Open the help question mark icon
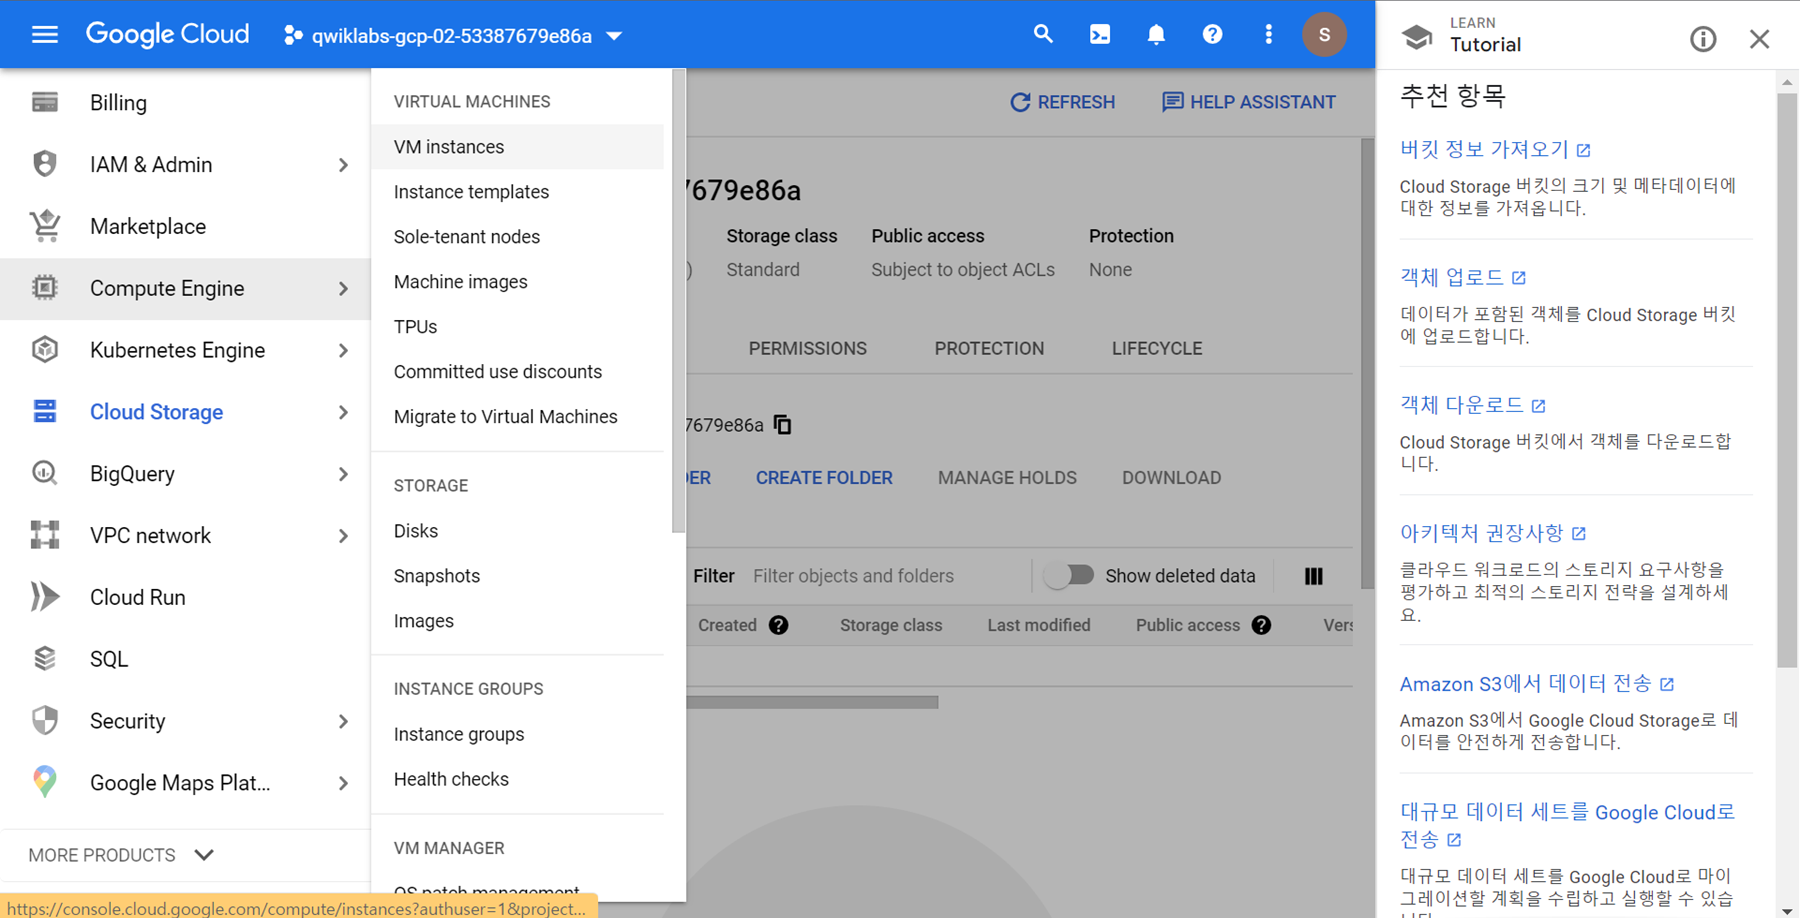The image size is (1800, 918). [1212, 35]
